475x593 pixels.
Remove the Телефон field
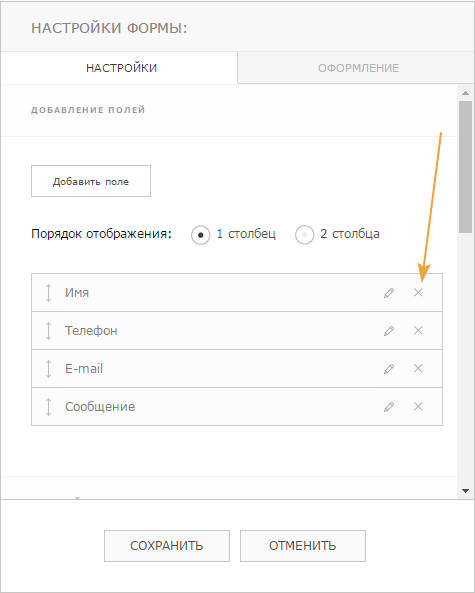tap(418, 331)
